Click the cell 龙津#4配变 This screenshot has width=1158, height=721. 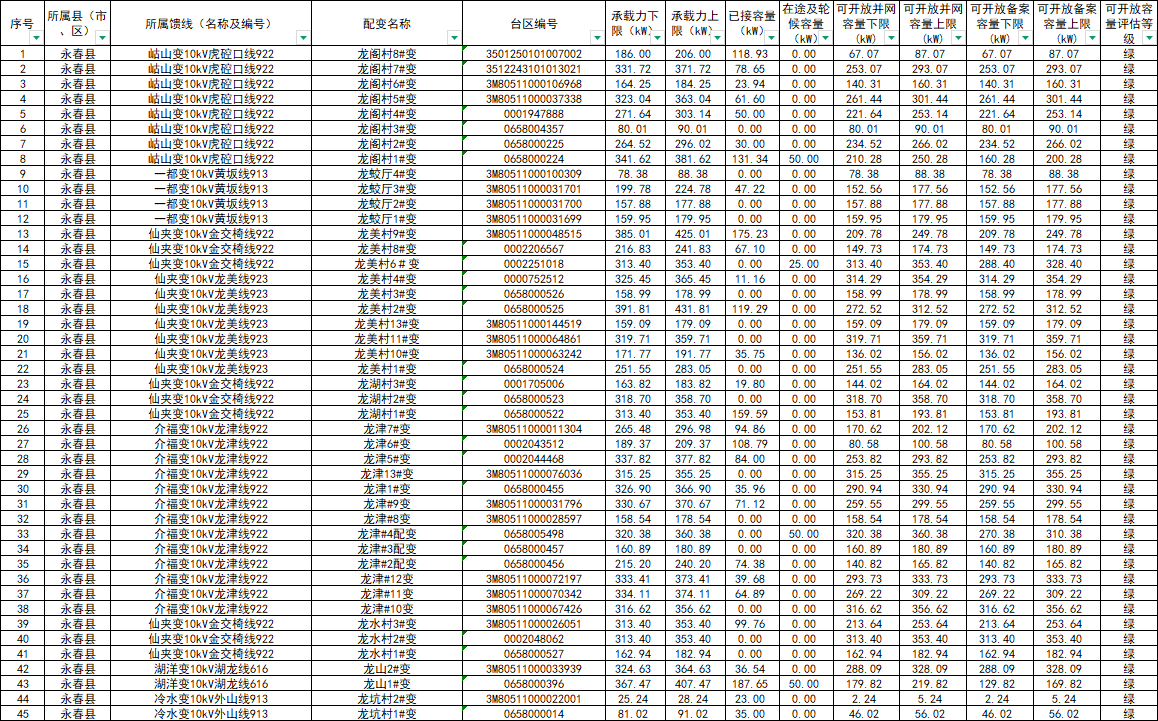[x=387, y=534]
